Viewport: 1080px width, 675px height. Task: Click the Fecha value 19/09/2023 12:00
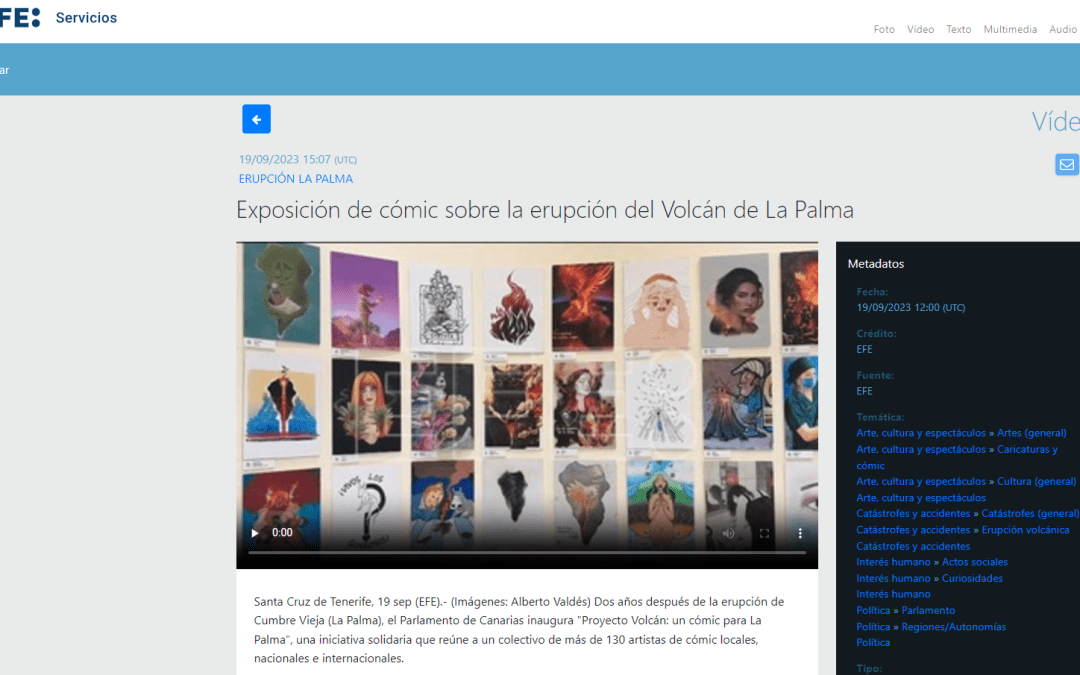[x=911, y=307]
